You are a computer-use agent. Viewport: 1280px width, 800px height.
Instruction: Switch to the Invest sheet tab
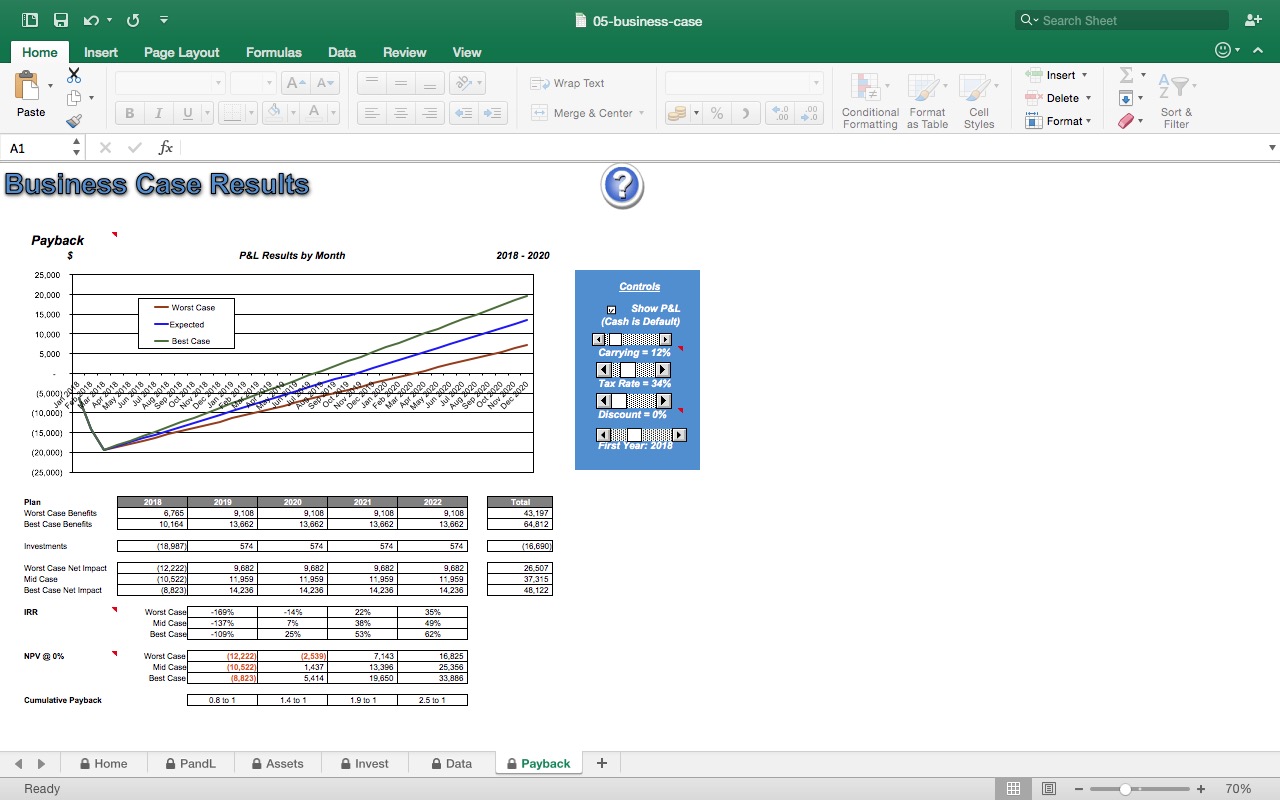click(x=364, y=763)
